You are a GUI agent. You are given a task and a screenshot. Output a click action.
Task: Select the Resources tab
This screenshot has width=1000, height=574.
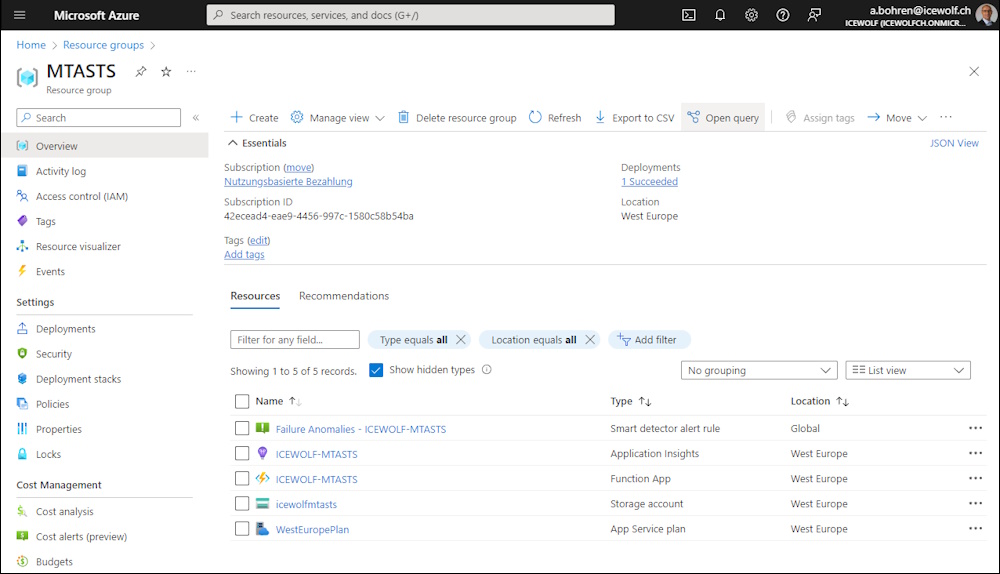(x=255, y=296)
